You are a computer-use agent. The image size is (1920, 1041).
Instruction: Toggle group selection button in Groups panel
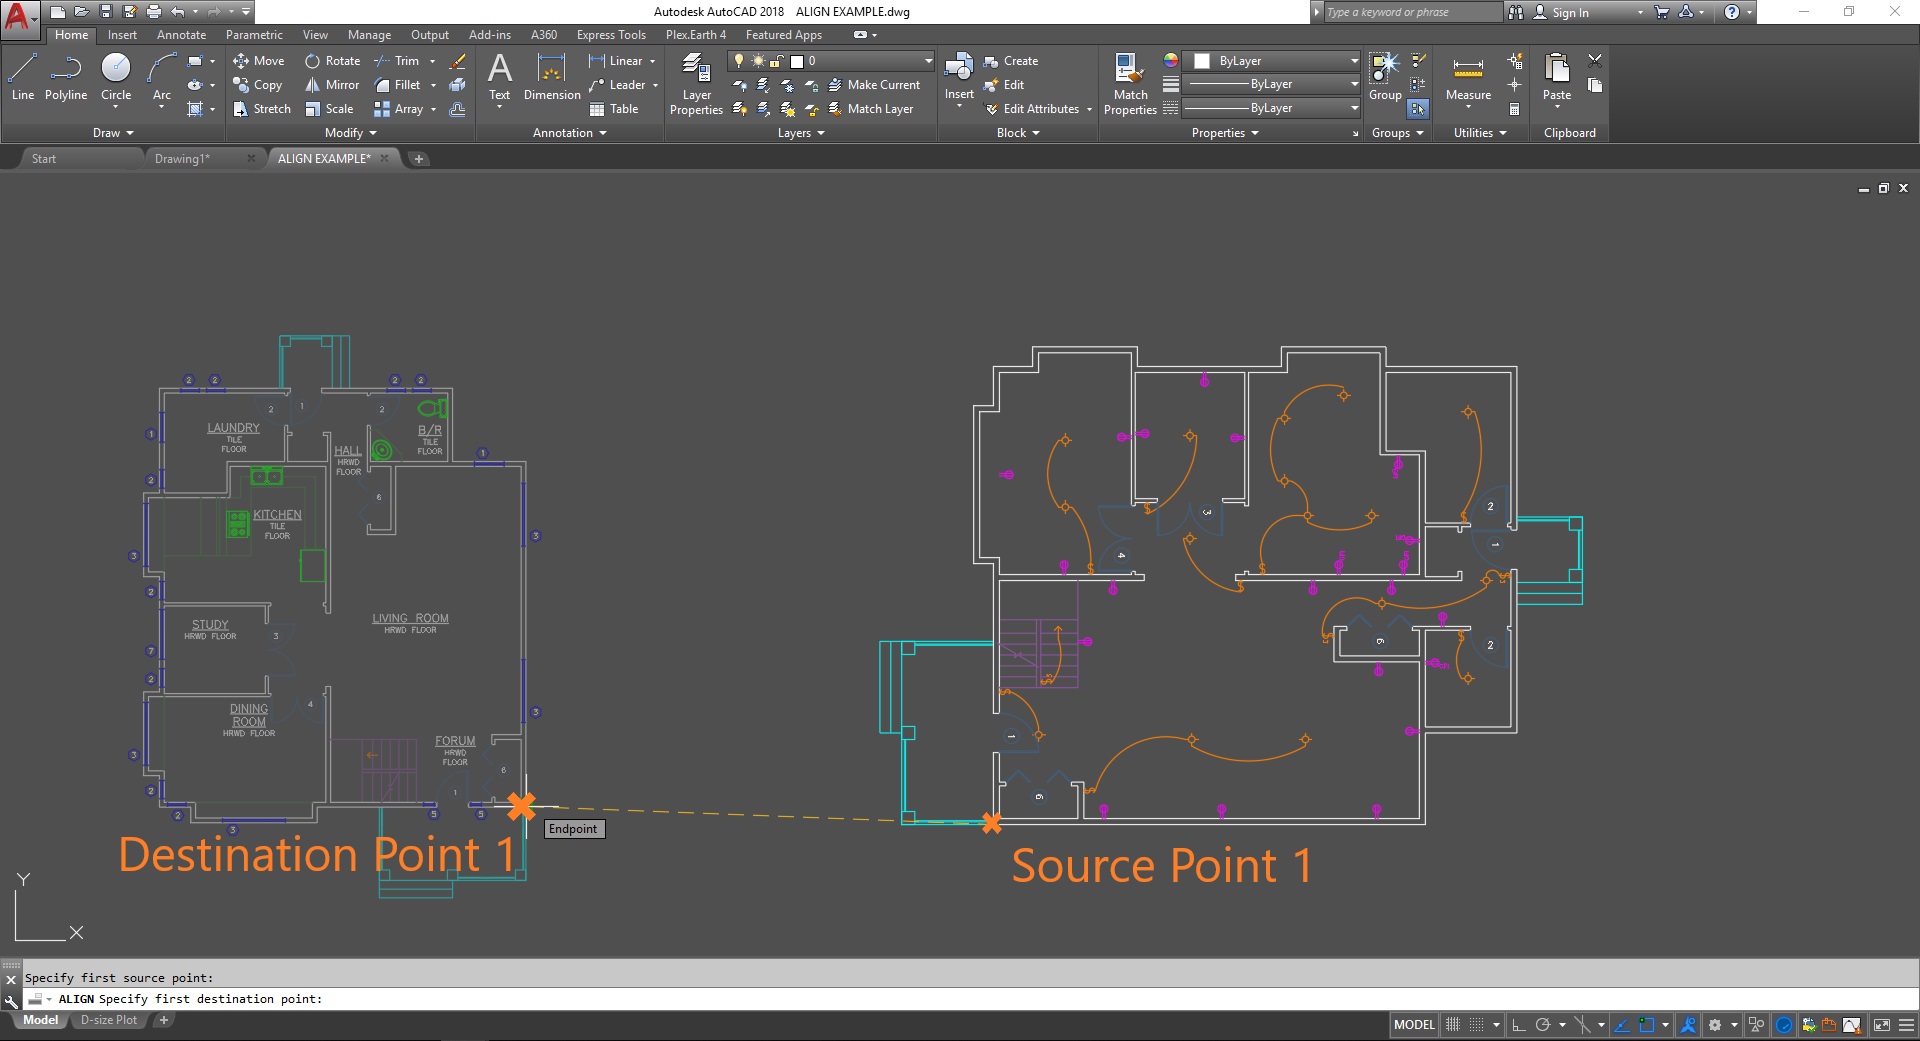coord(1418,109)
